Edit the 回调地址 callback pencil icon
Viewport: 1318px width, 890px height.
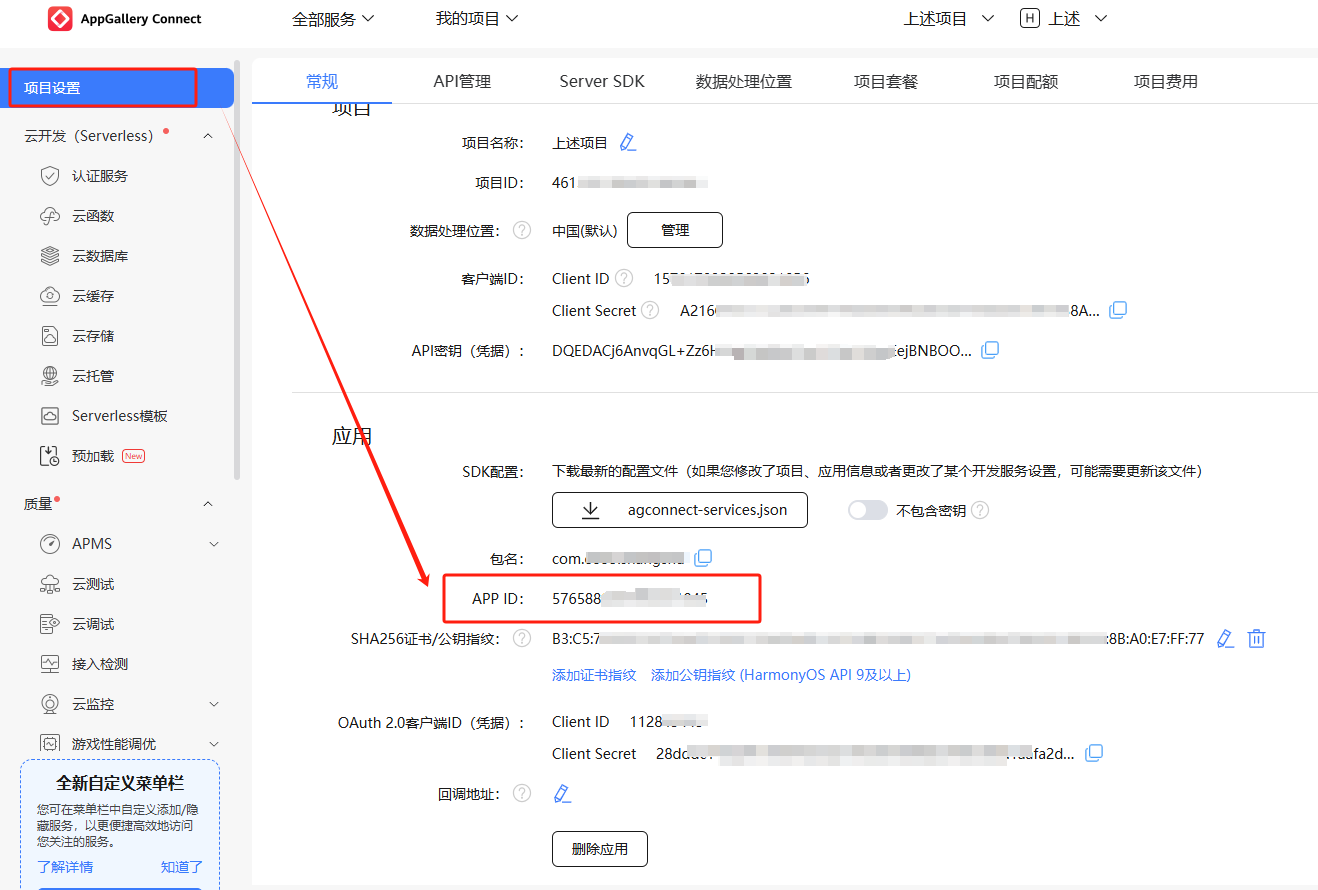pyautogui.click(x=562, y=793)
